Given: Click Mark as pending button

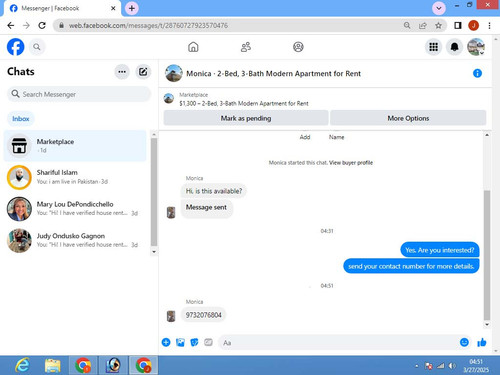Looking at the screenshot, I should tap(246, 118).
